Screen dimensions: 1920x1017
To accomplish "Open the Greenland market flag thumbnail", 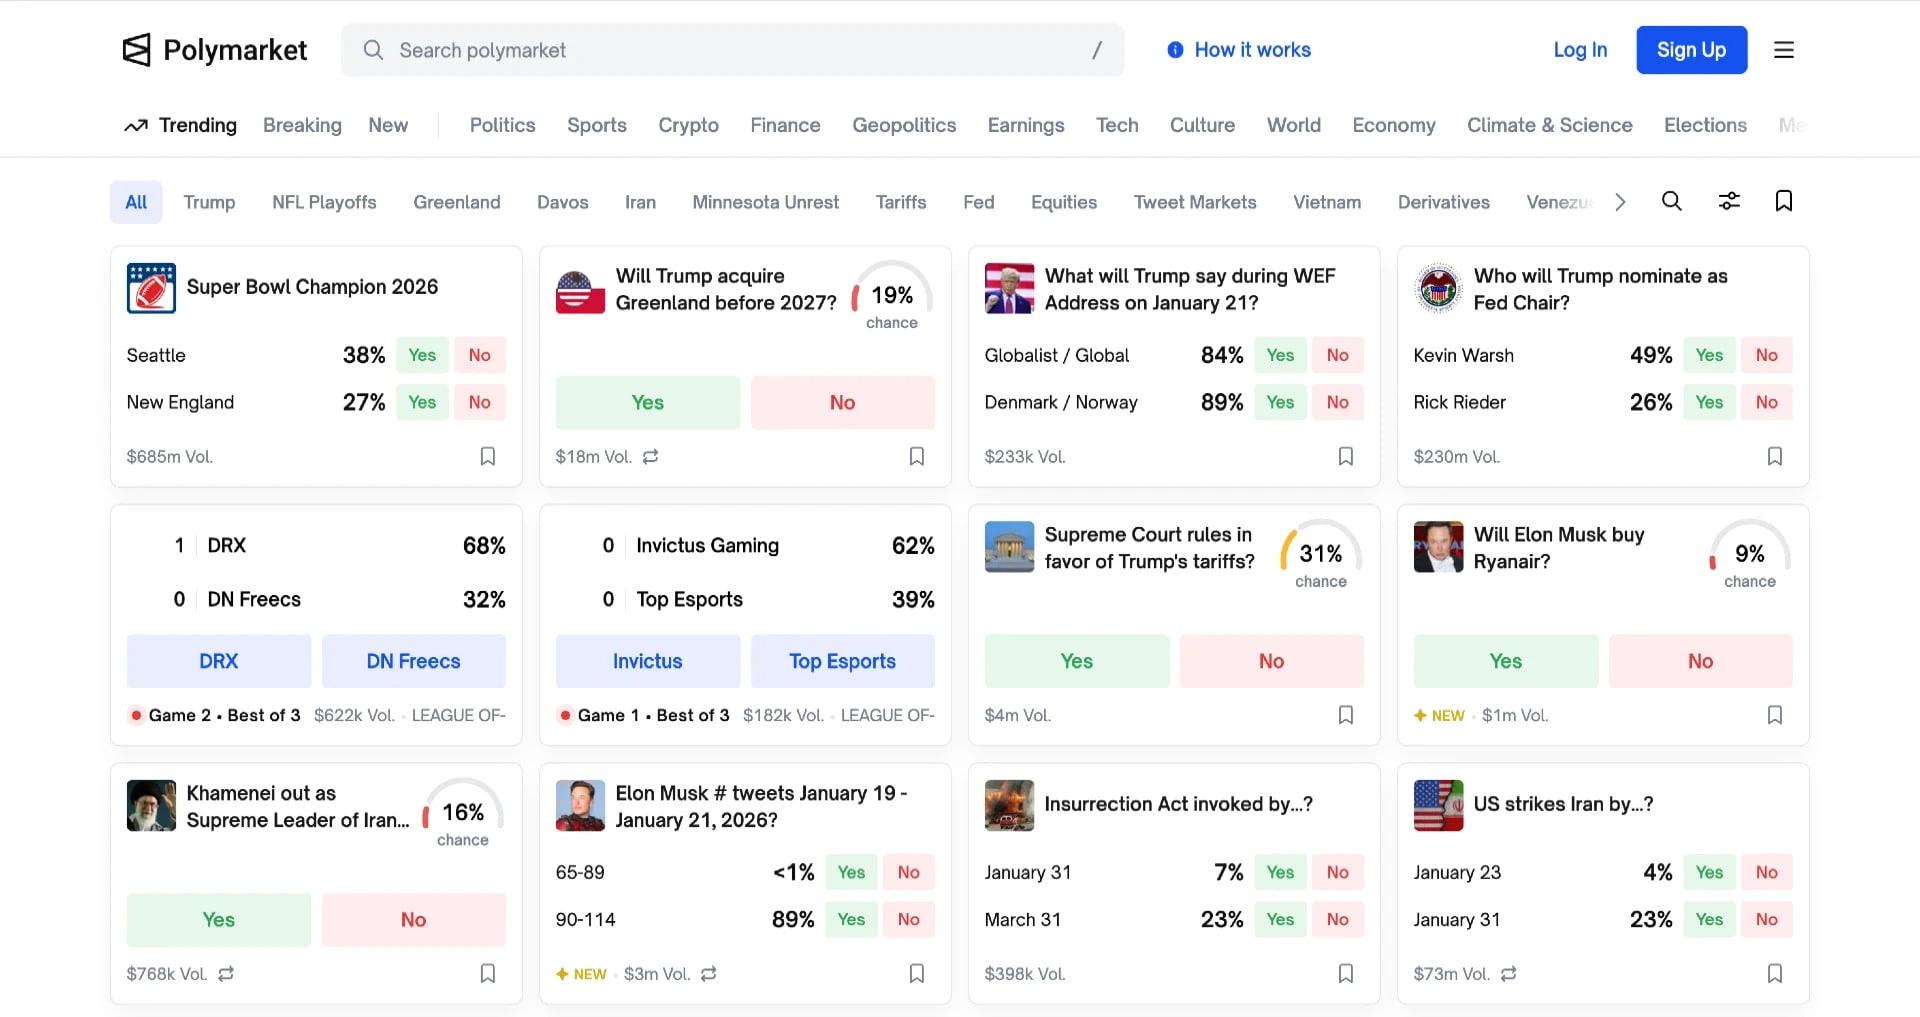I will point(580,290).
